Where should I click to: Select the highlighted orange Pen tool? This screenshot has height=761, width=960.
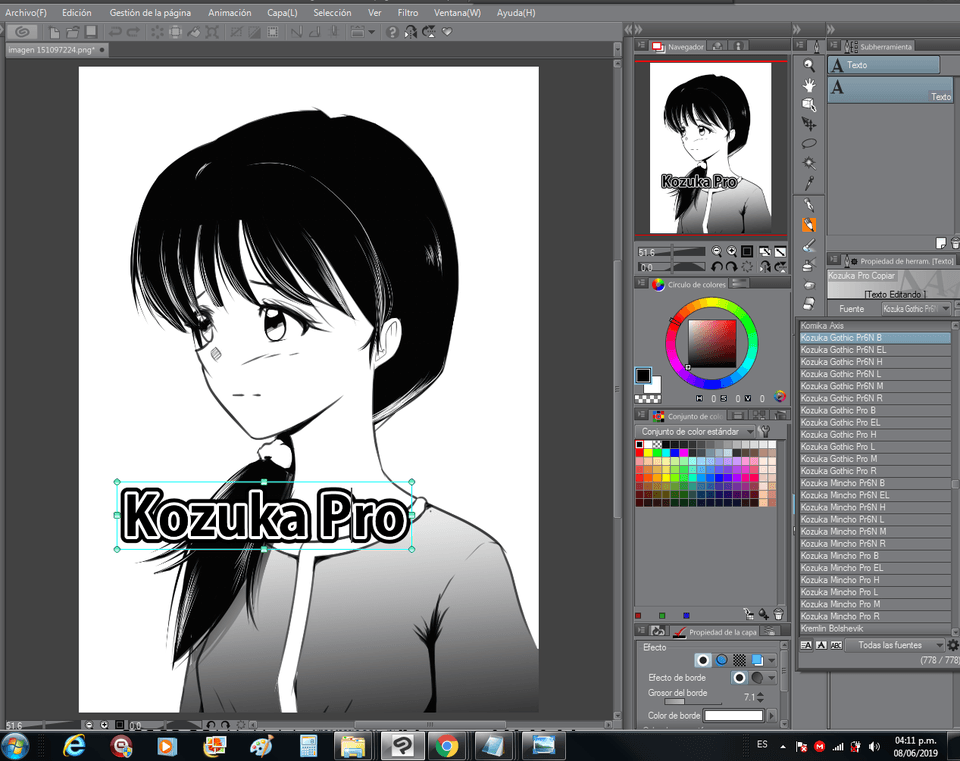click(809, 225)
